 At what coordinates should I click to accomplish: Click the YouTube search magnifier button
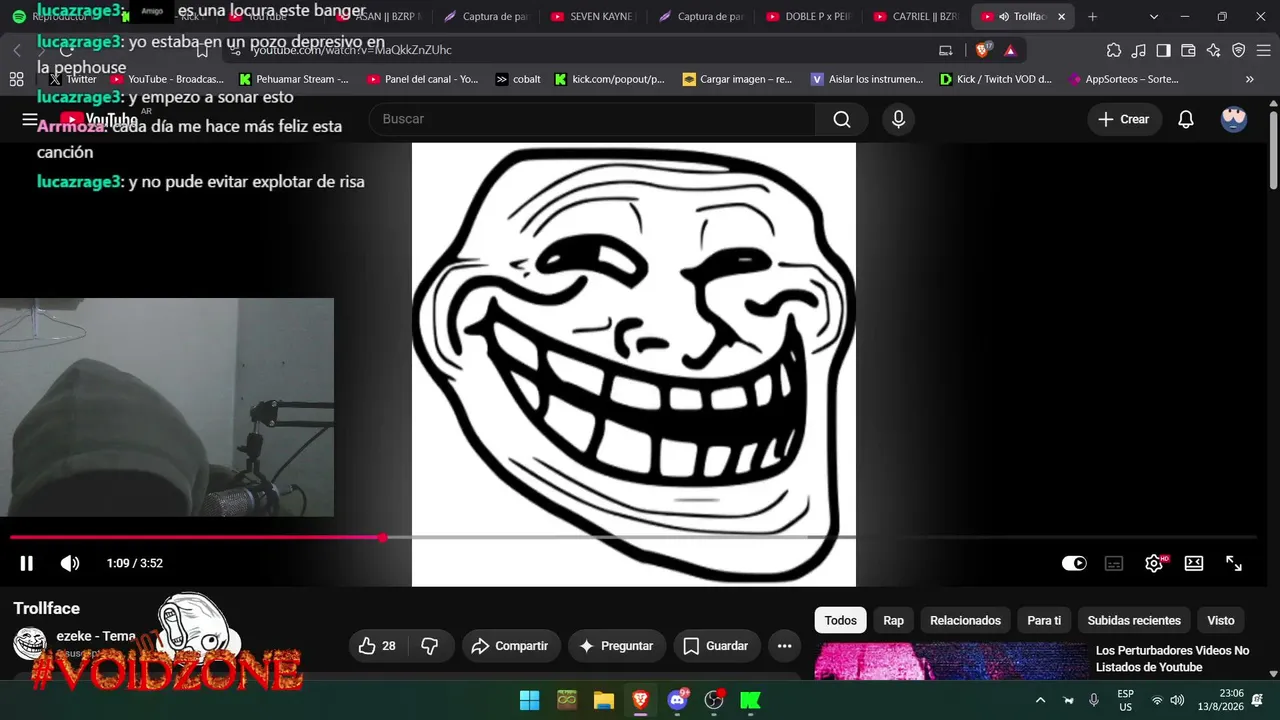pyautogui.click(x=842, y=119)
